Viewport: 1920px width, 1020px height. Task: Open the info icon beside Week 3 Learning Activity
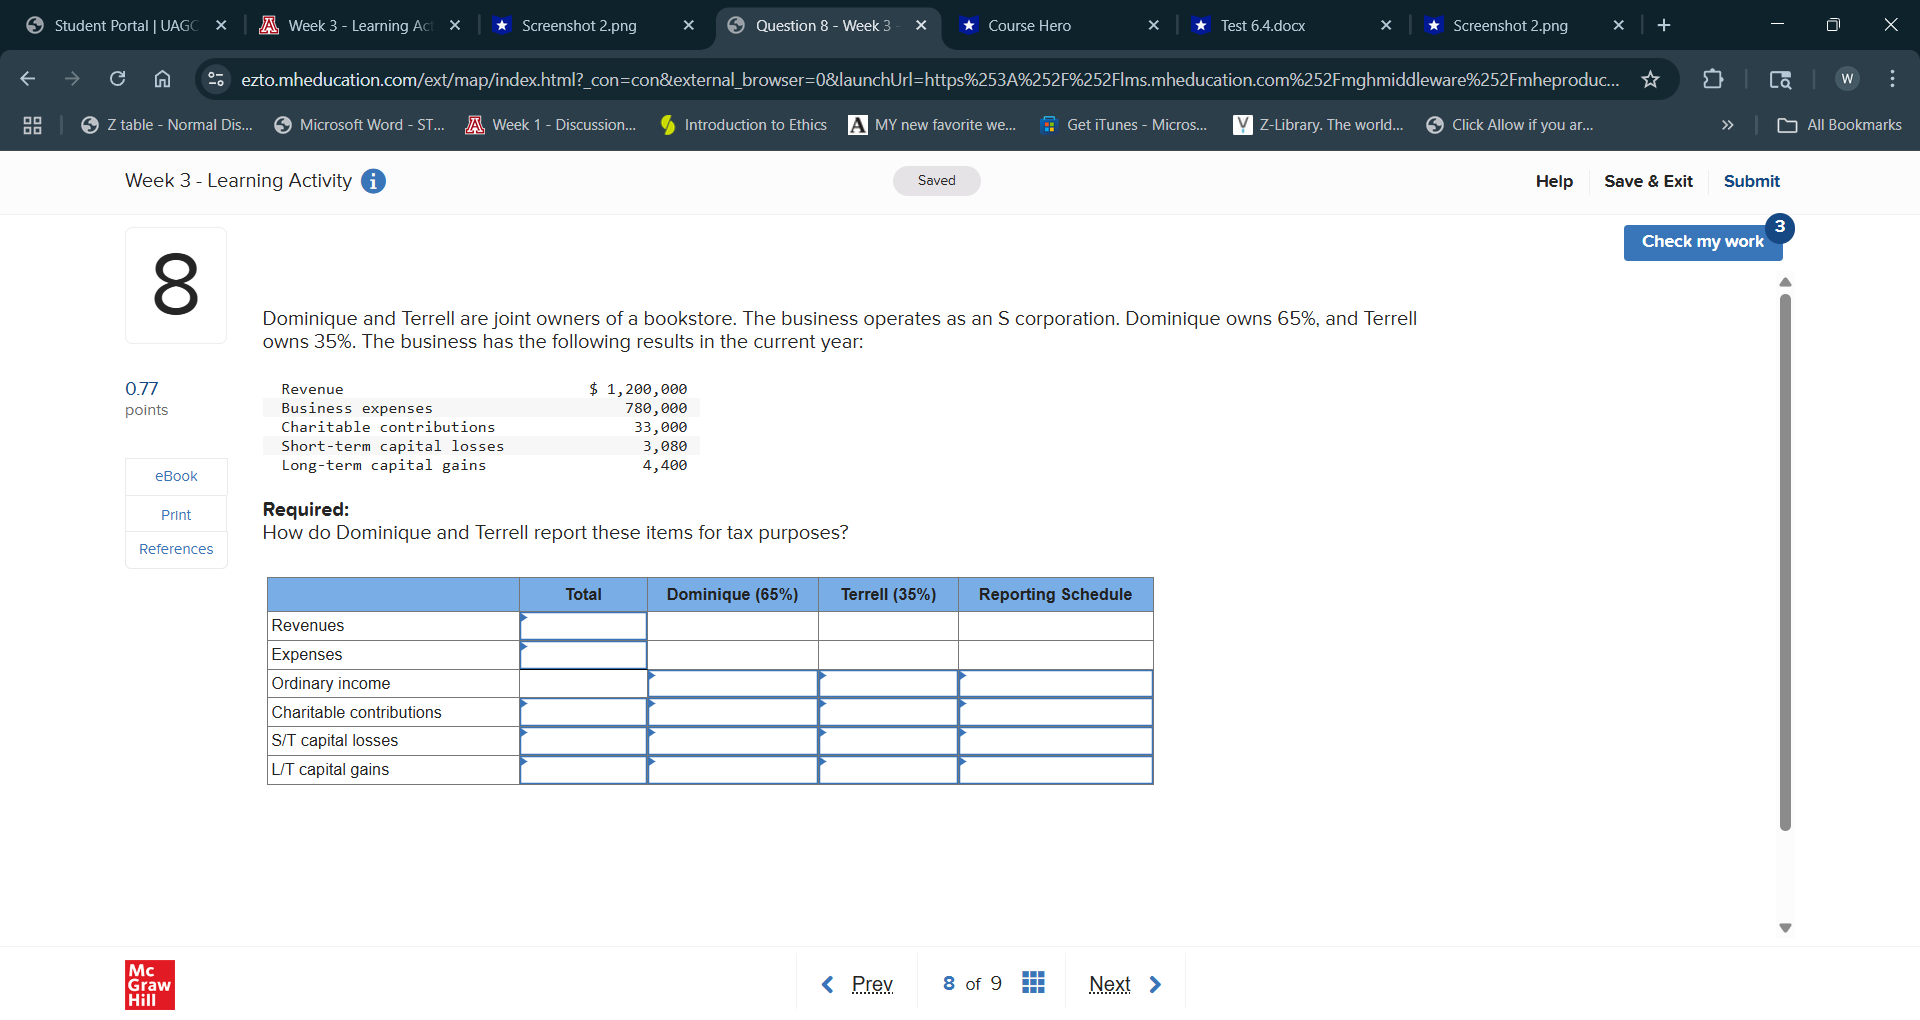coord(373,181)
